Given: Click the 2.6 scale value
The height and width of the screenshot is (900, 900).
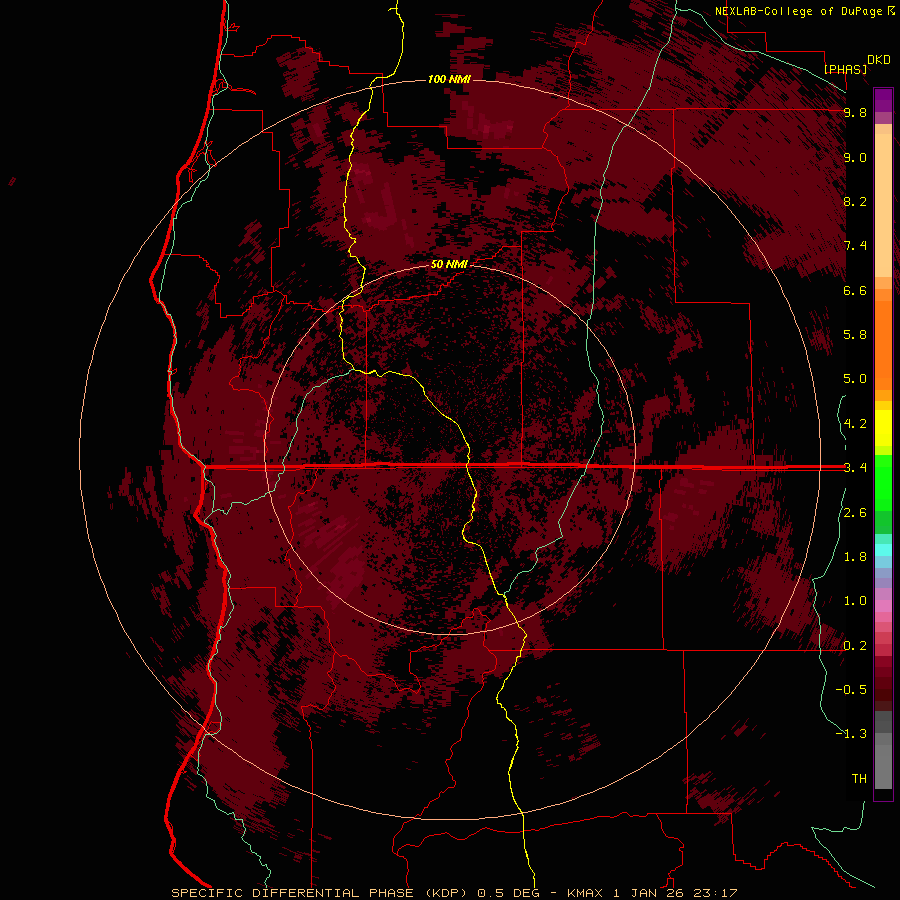Looking at the screenshot, I should (855, 513).
